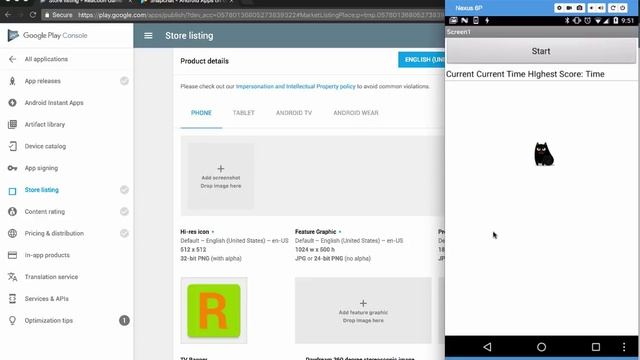Open Android Instant Apps section
Image resolution: width=640 pixels, height=360 pixels.
(x=54, y=103)
